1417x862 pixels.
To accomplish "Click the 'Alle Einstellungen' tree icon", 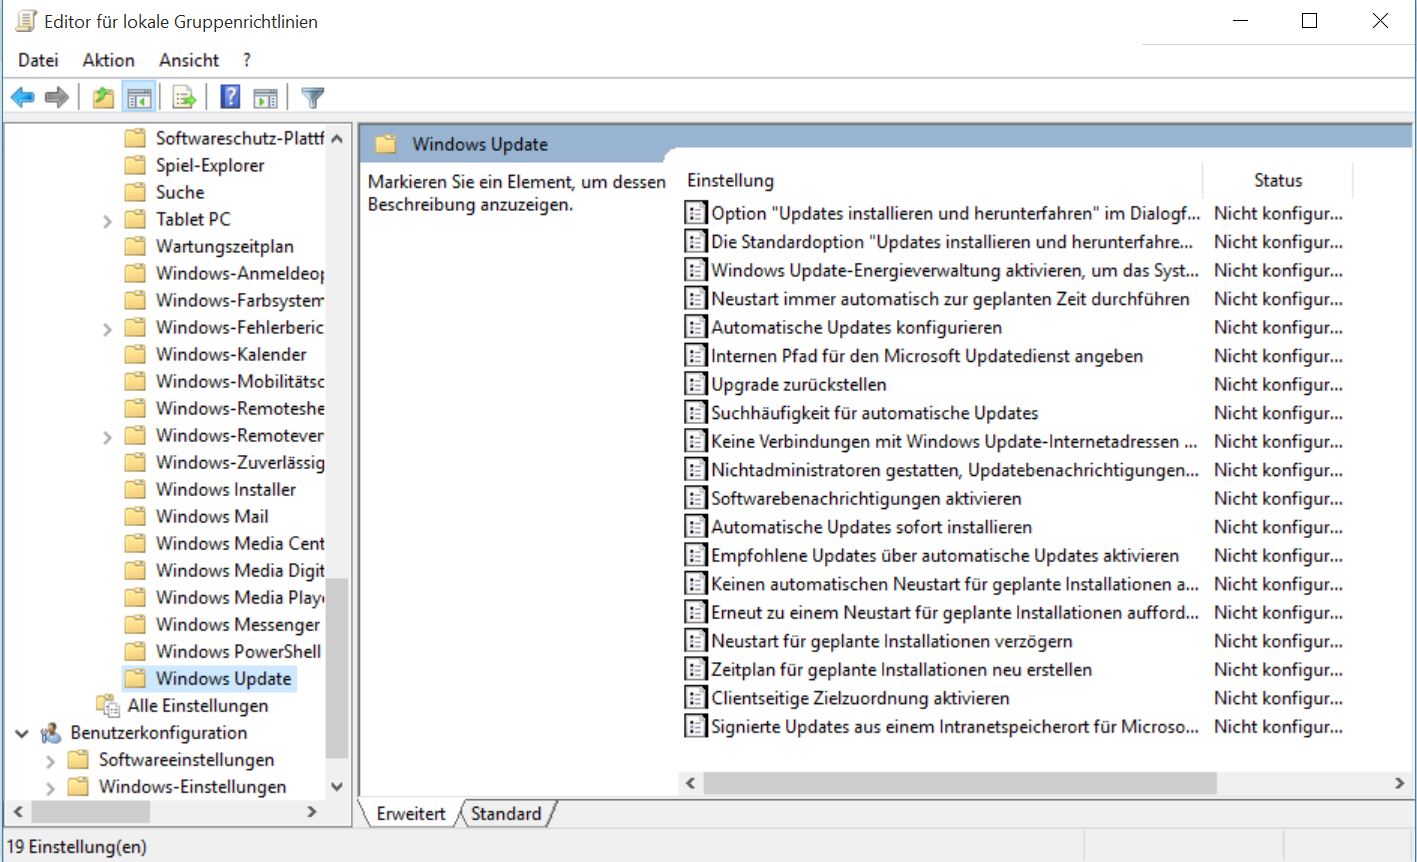I will coord(107,705).
